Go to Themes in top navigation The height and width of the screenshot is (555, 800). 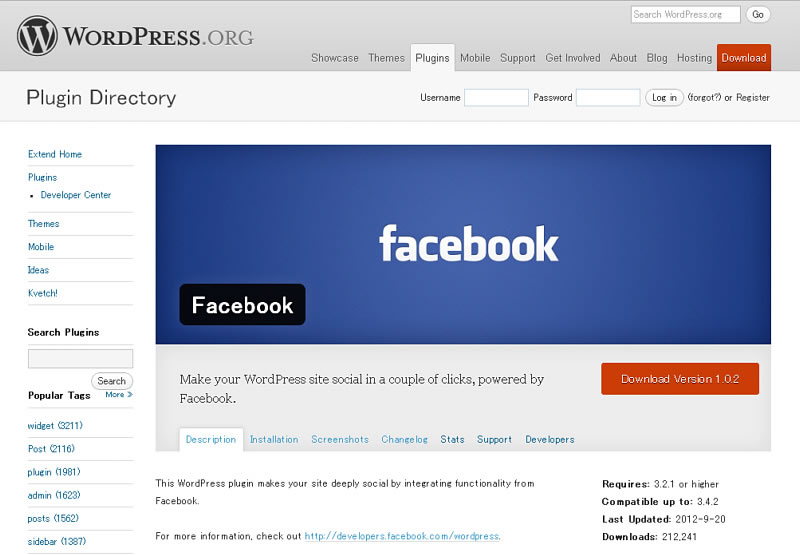point(386,58)
